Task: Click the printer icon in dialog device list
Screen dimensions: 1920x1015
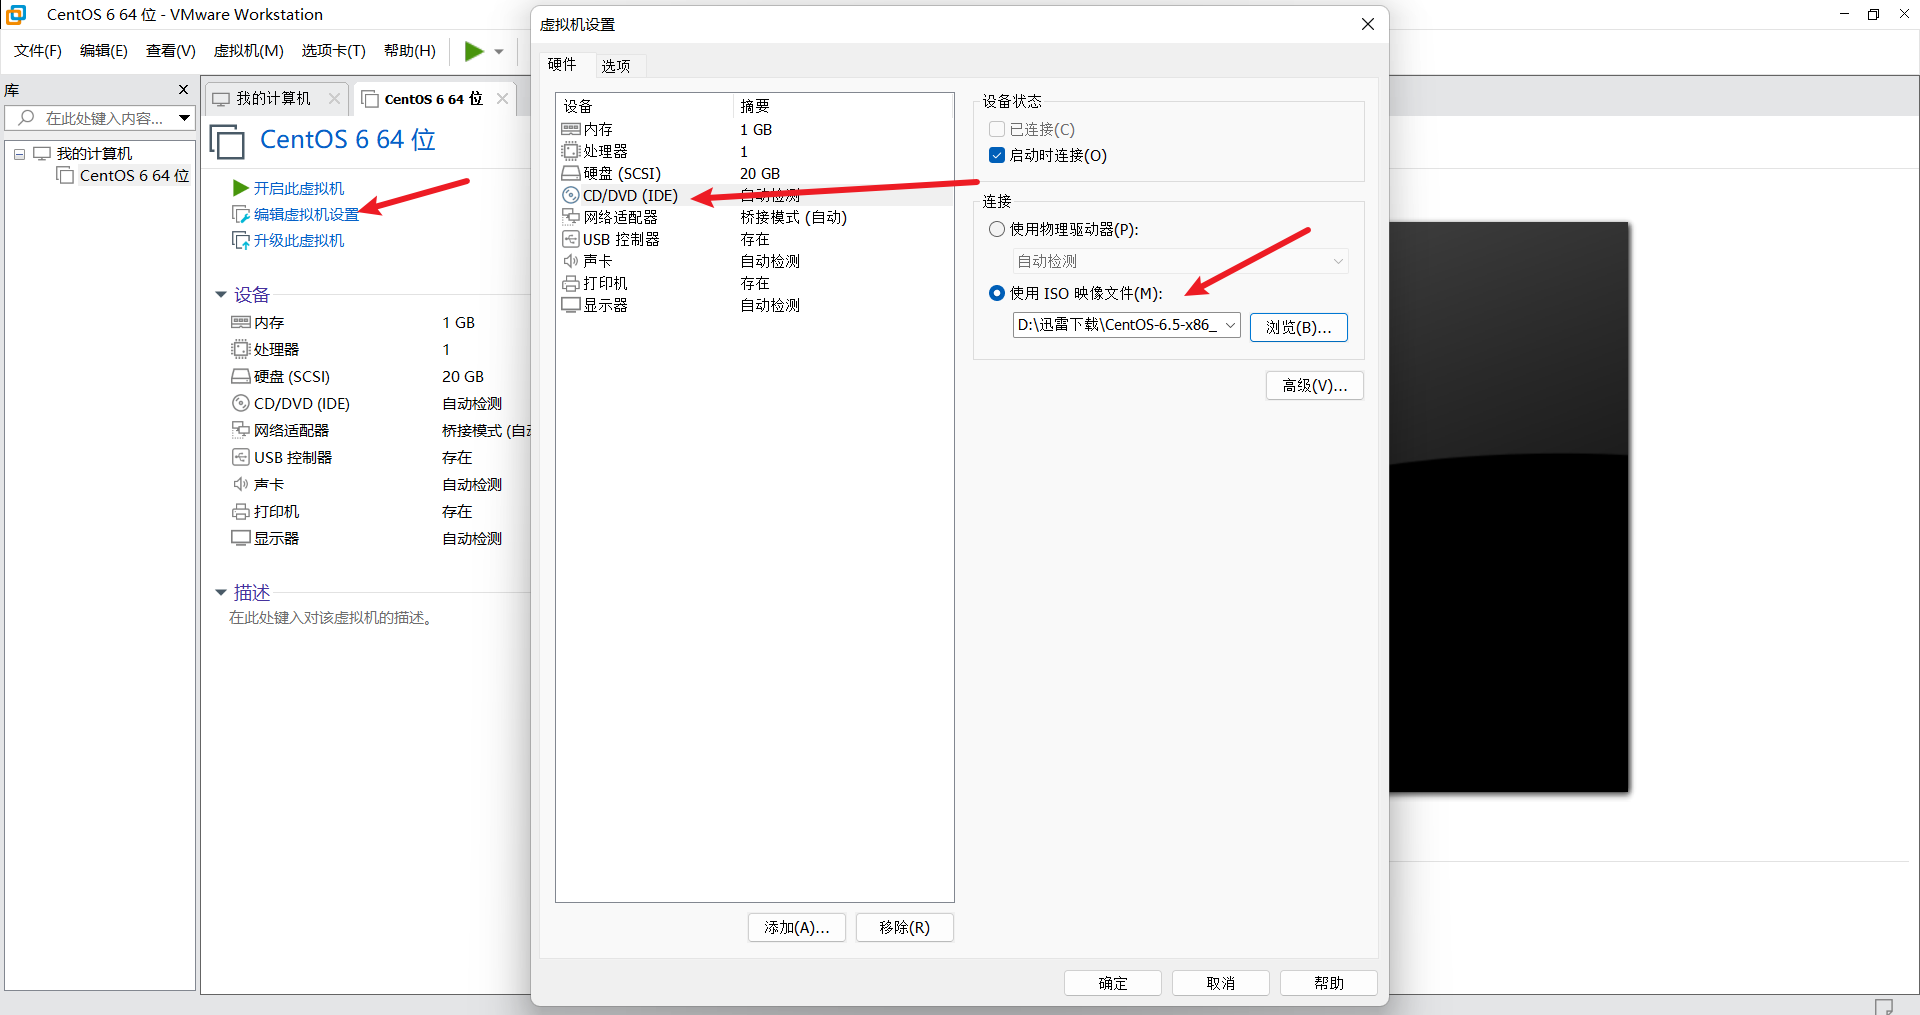Action: point(571,283)
